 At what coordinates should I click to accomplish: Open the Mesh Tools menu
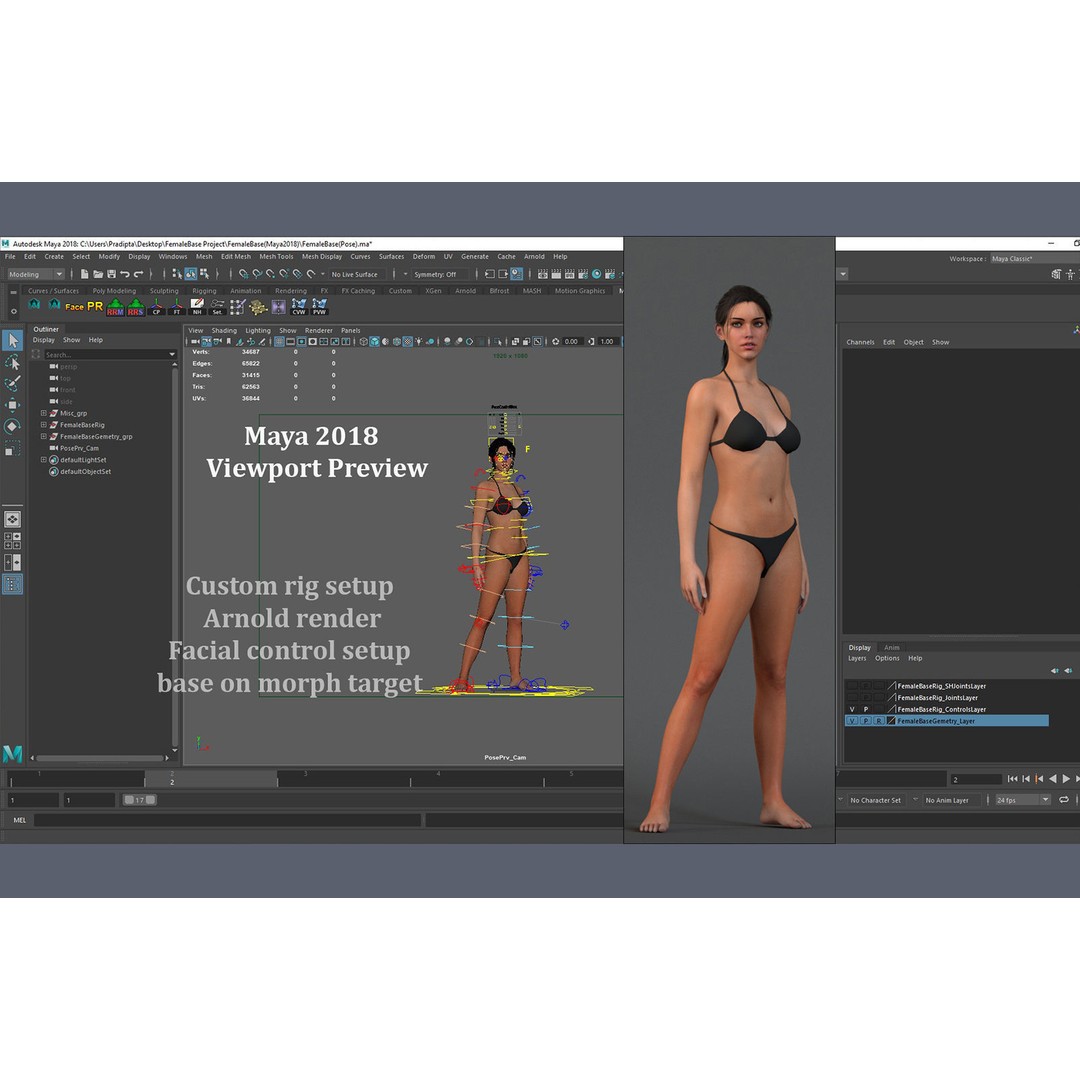(x=276, y=256)
